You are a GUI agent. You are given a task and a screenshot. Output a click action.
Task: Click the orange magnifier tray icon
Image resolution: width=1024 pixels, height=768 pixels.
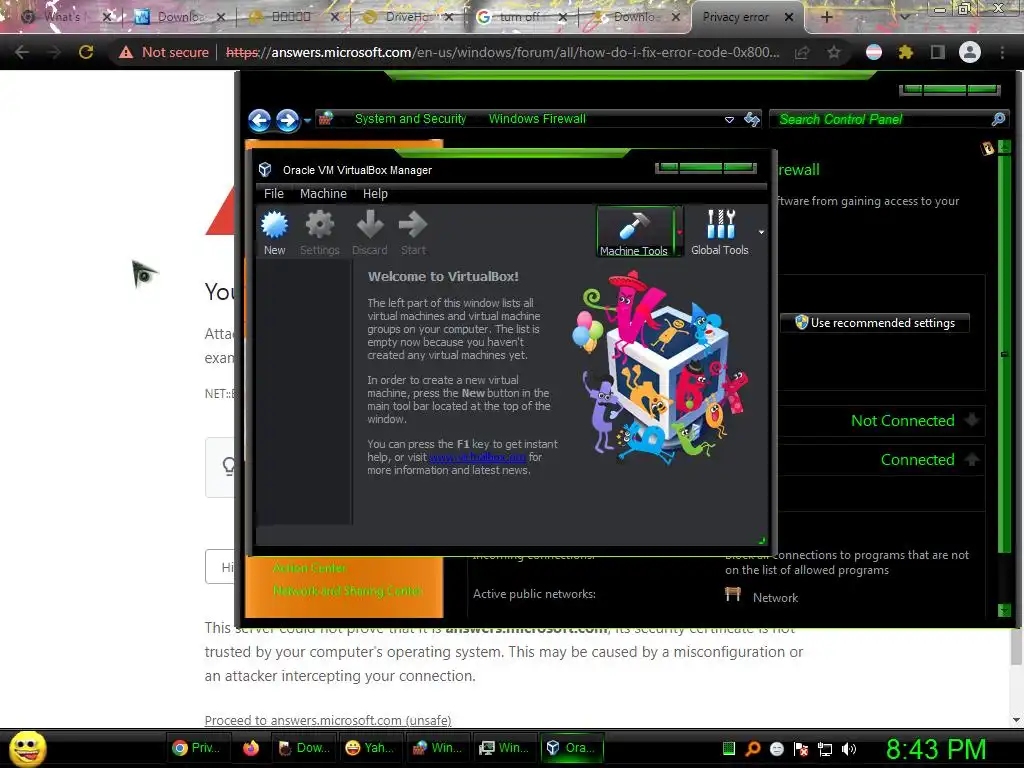click(x=752, y=749)
